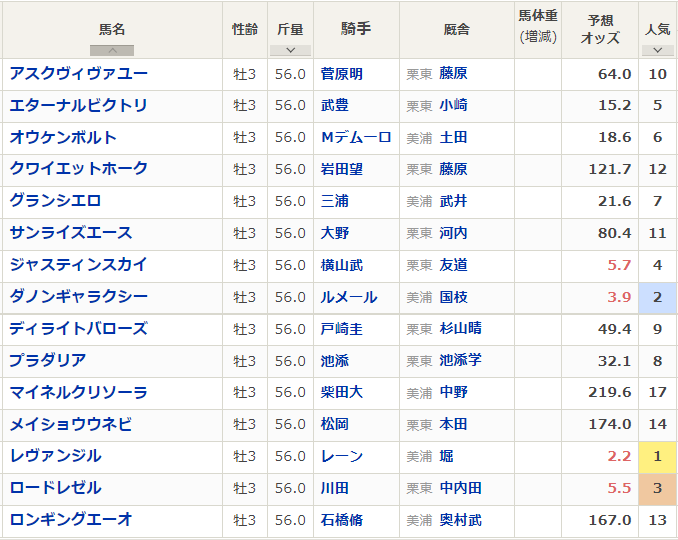
Task: Open horse オウケンボルト
Action: pos(63,137)
